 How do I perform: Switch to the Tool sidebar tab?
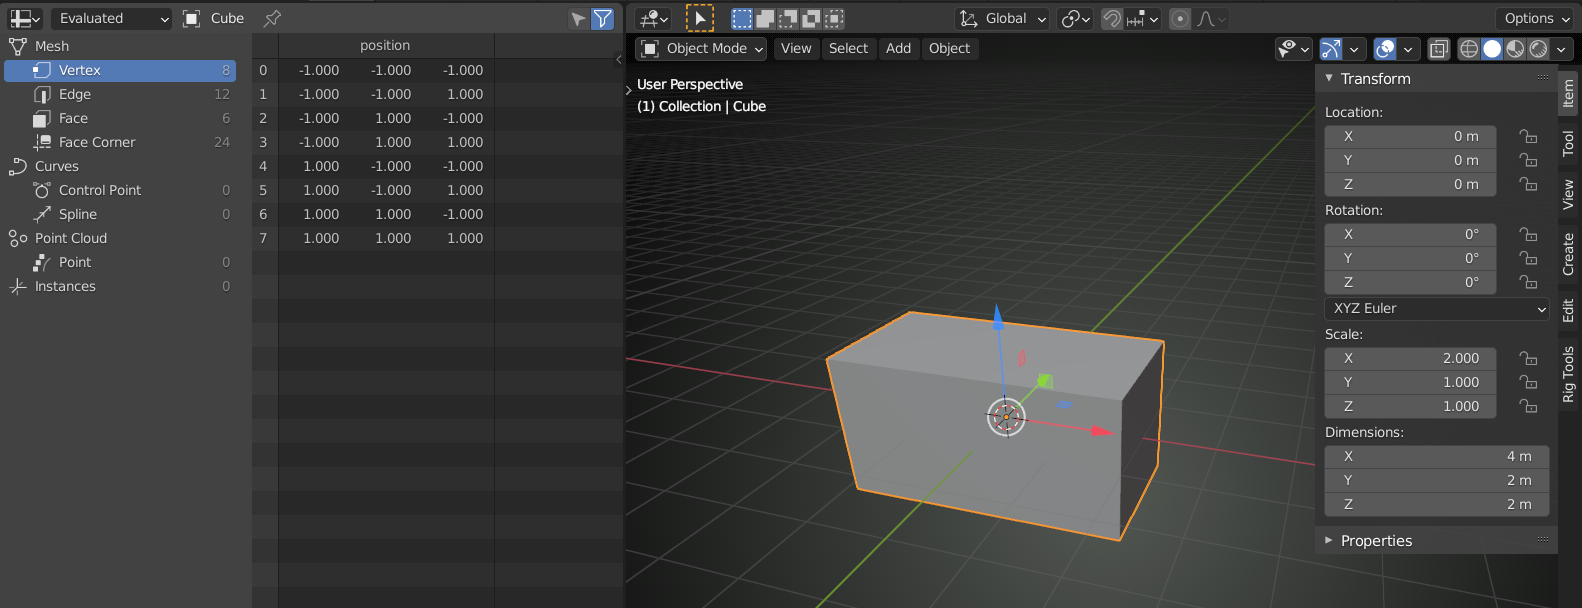pyautogui.click(x=1568, y=144)
